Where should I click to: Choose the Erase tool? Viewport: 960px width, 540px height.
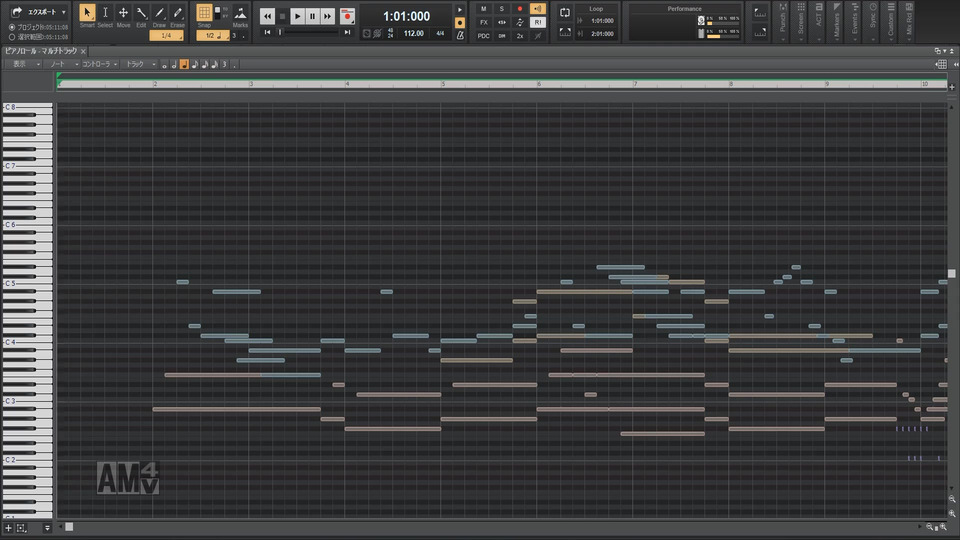pyautogui.click(x=177, y=14)
